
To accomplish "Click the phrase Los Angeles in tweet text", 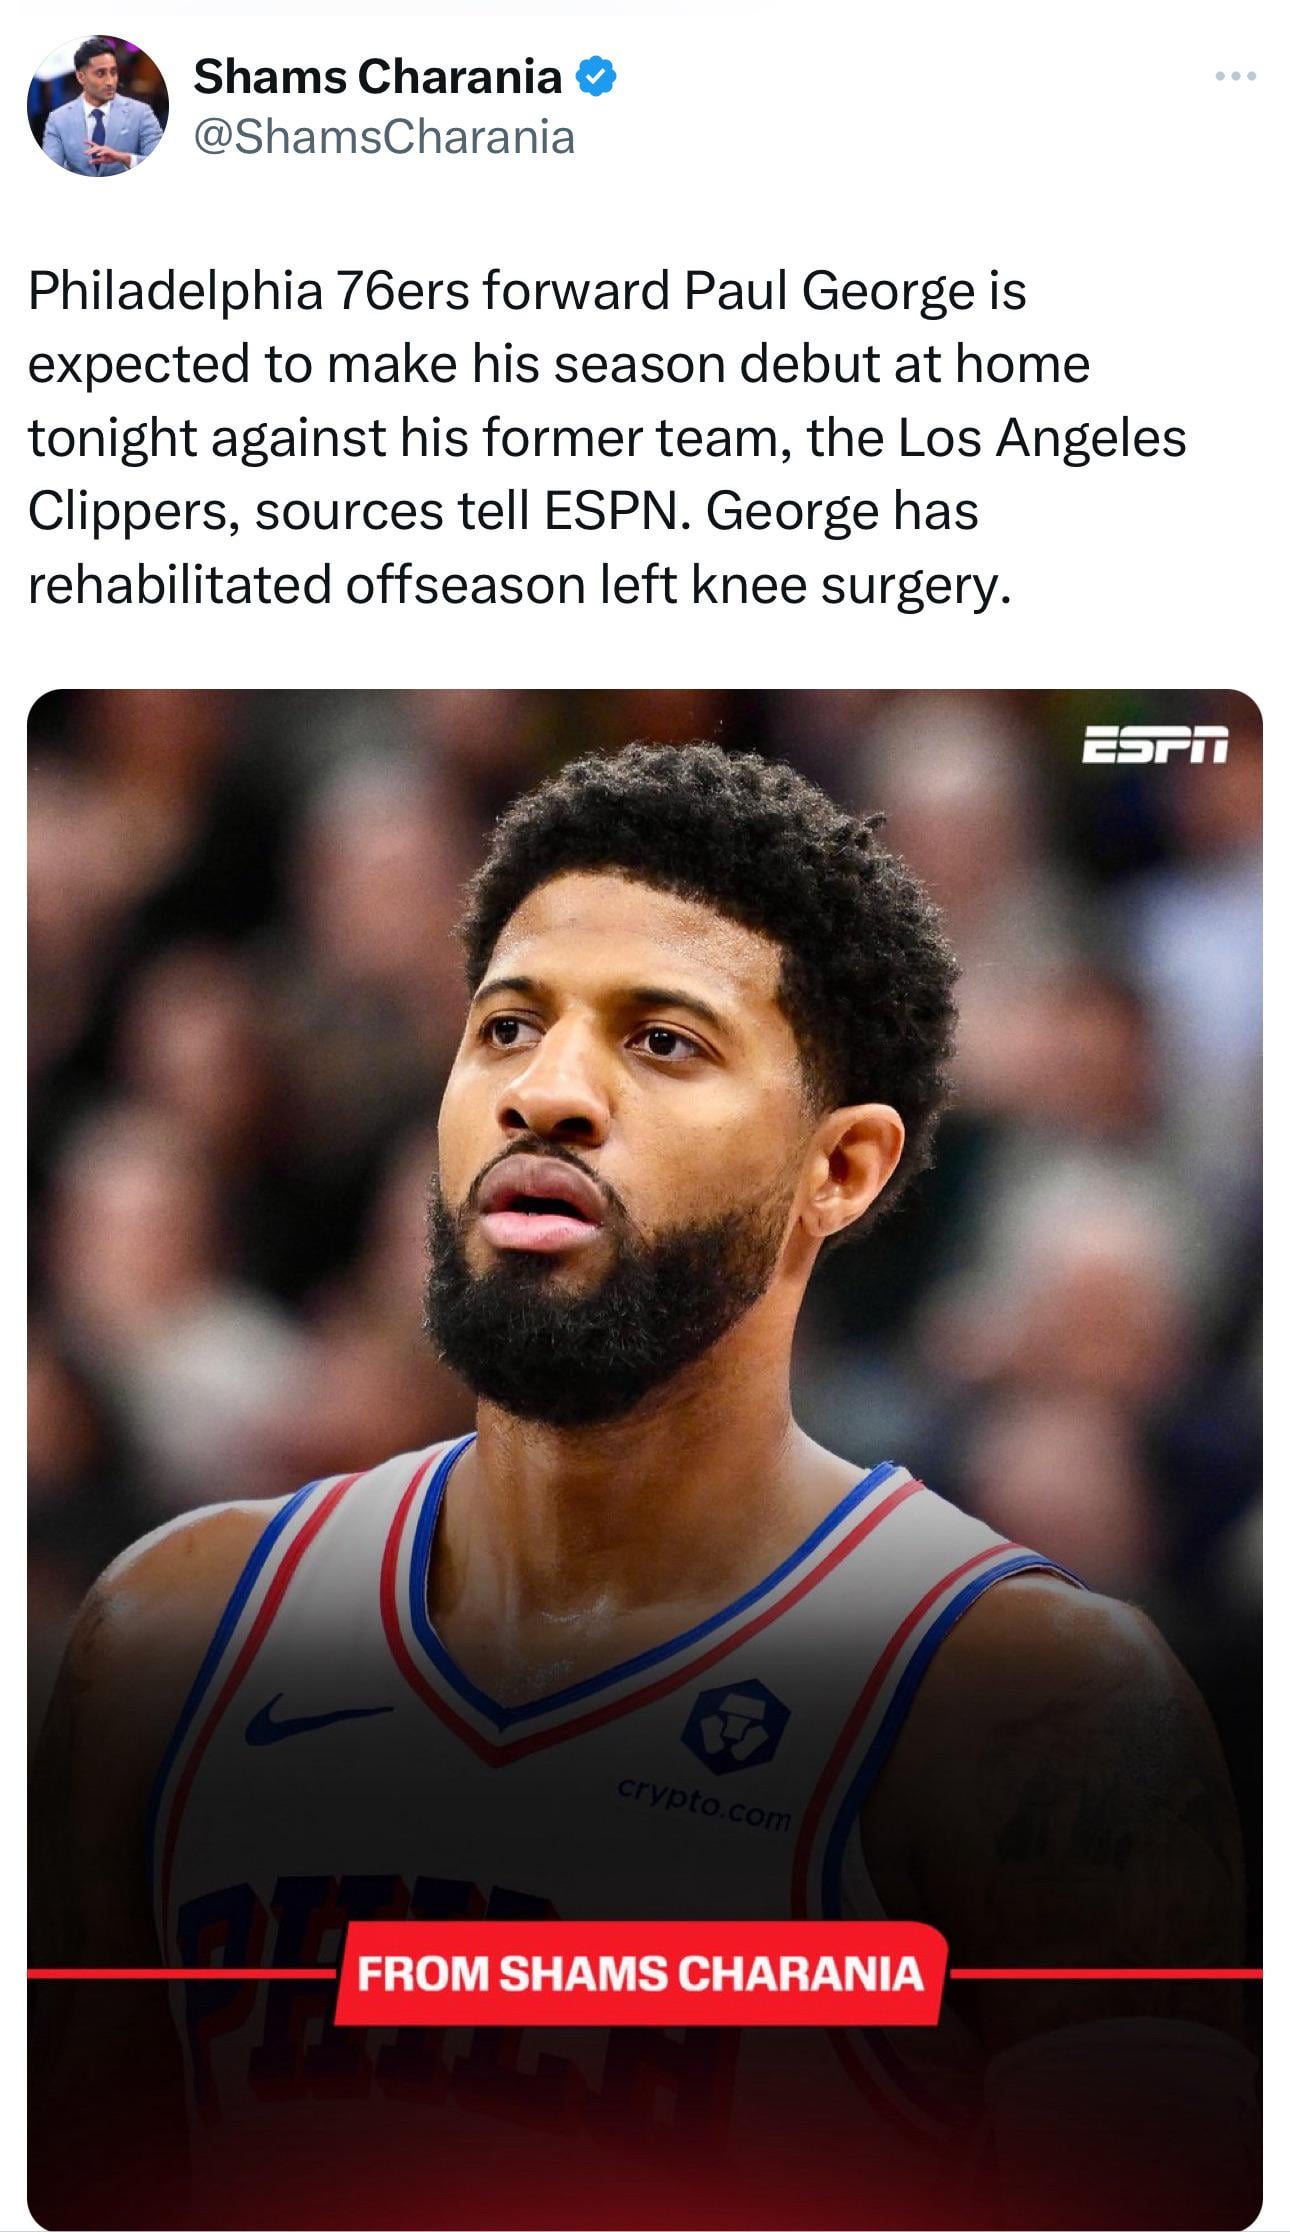I will click(1042, 438).
